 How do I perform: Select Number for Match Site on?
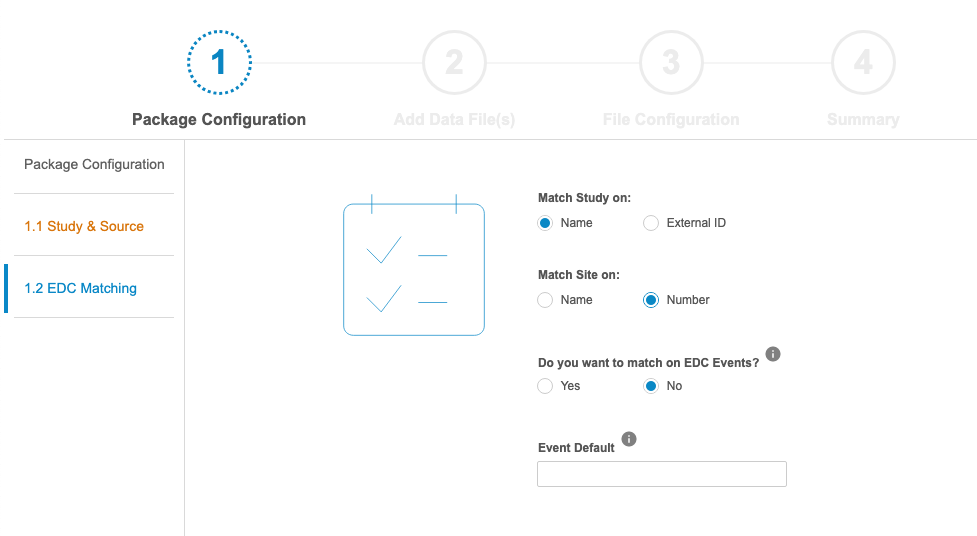(651, 300)
